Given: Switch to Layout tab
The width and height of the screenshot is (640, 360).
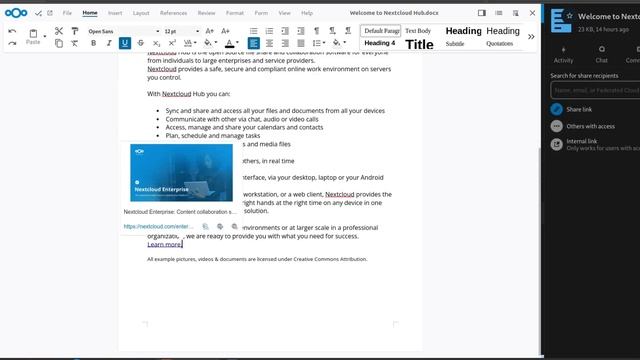Looking at the screenshot, I should pyautogui.click(x=141, y=13).
